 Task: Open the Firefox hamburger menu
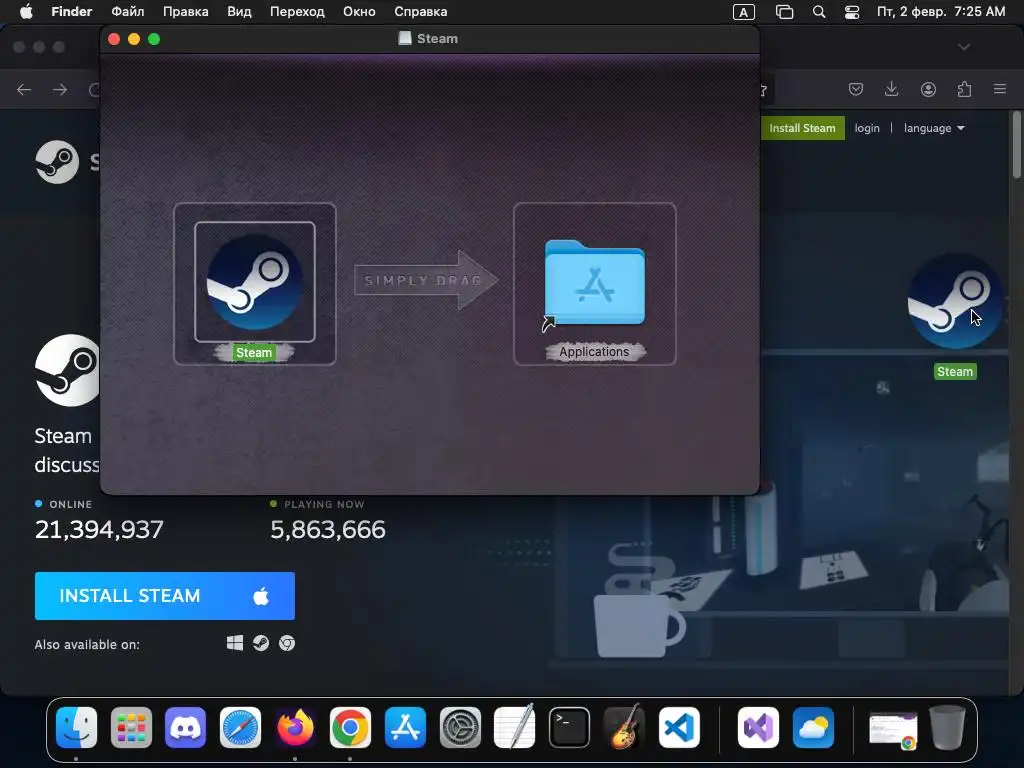tap(1000, 89)
